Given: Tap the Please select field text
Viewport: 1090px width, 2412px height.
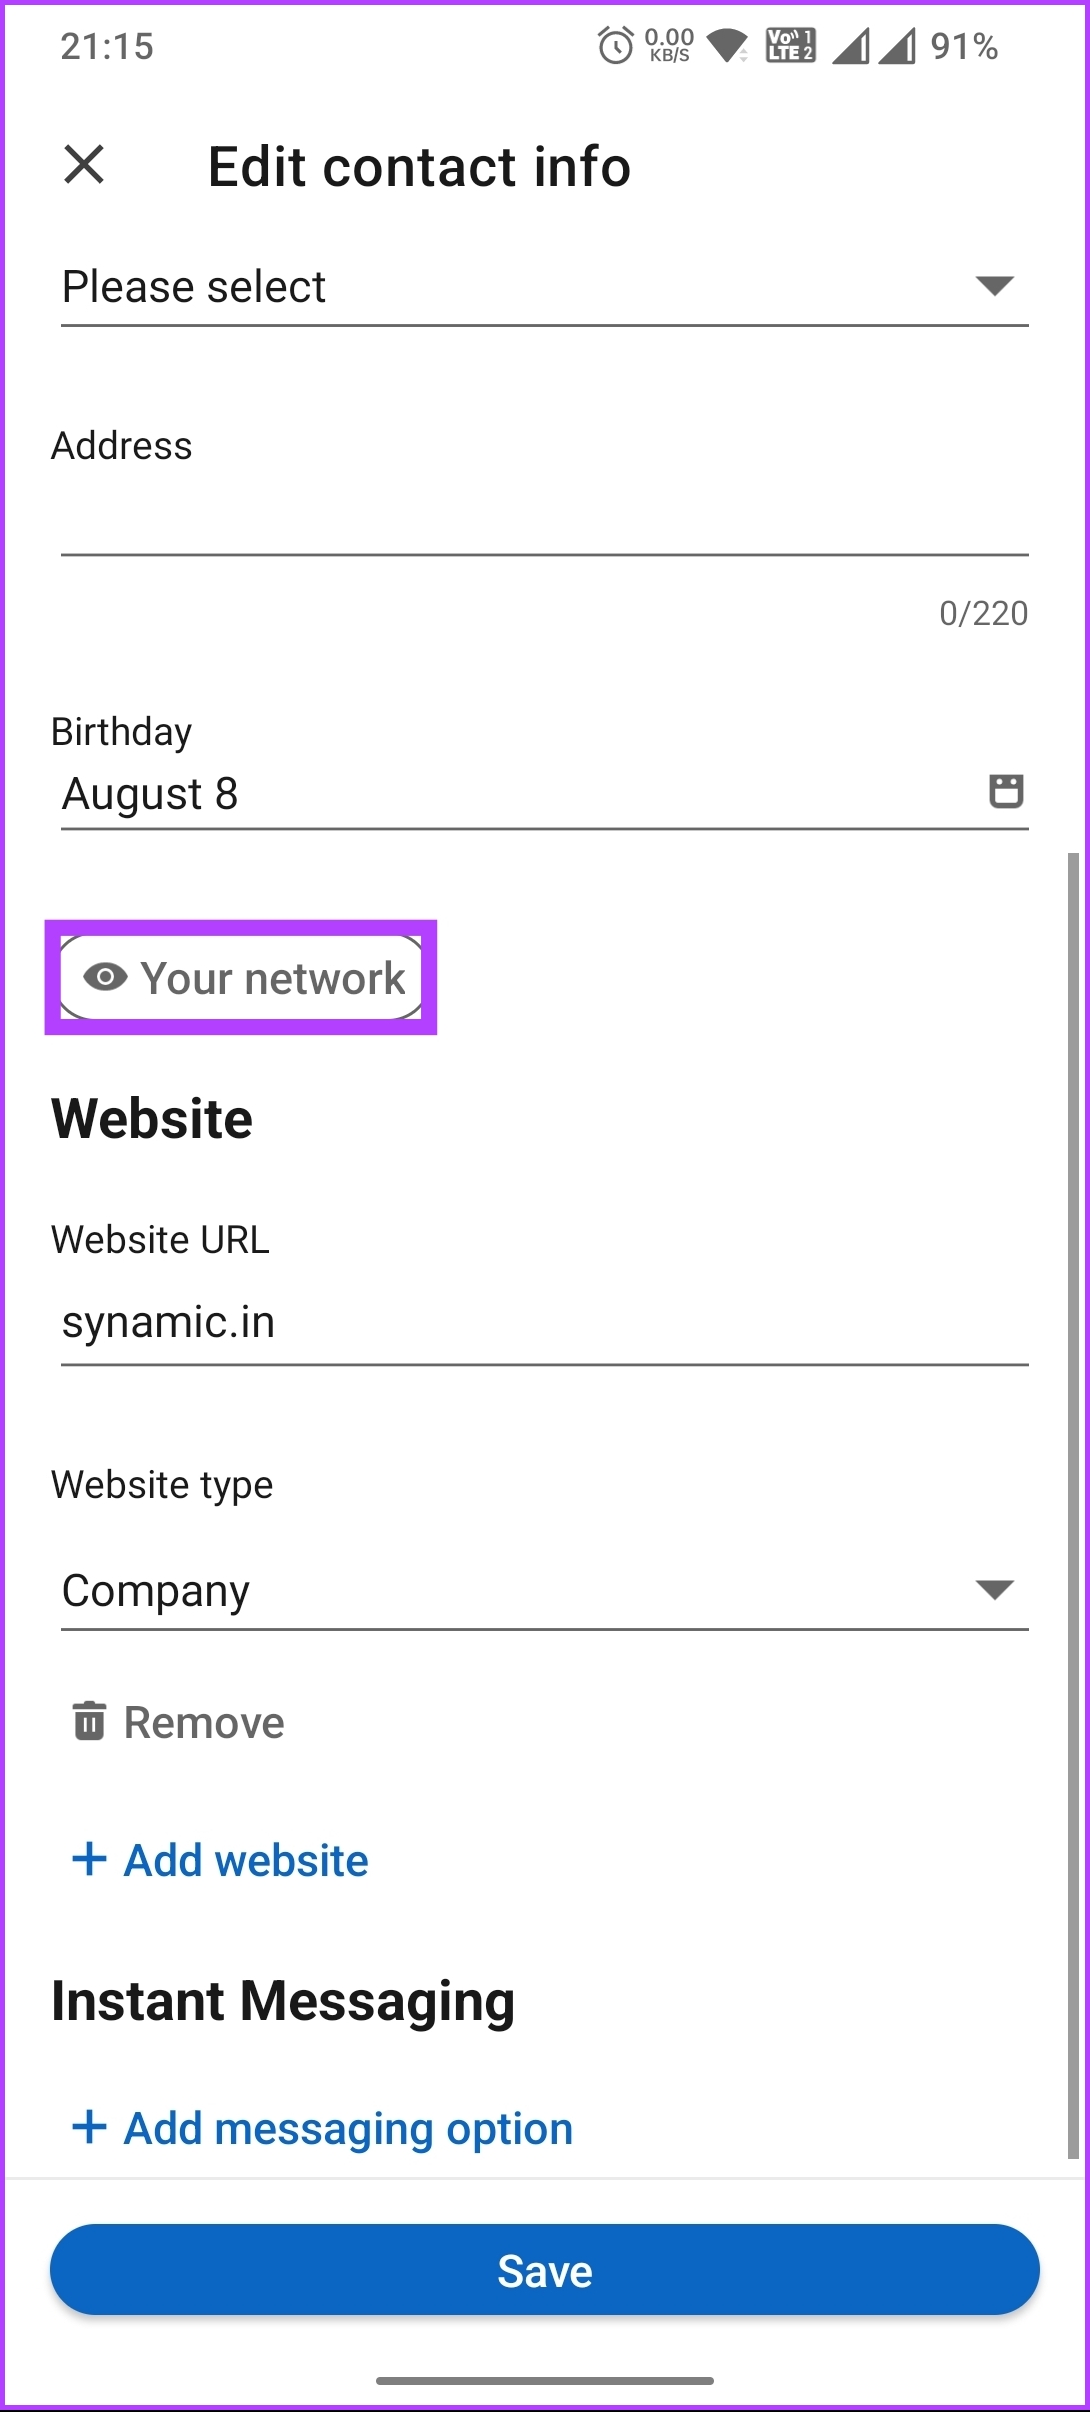Looking at the screenshot, I should pyautogui.click(x=194, y=287).
